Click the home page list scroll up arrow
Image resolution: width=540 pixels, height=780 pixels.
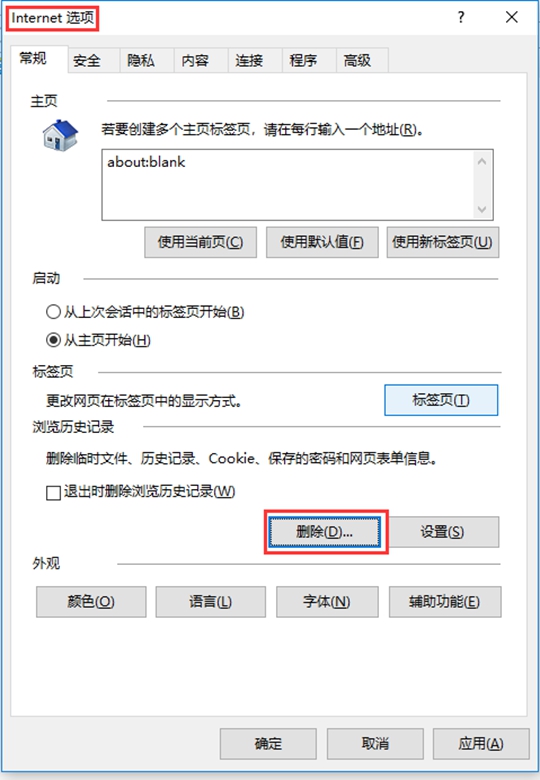[x=482, y=161]
